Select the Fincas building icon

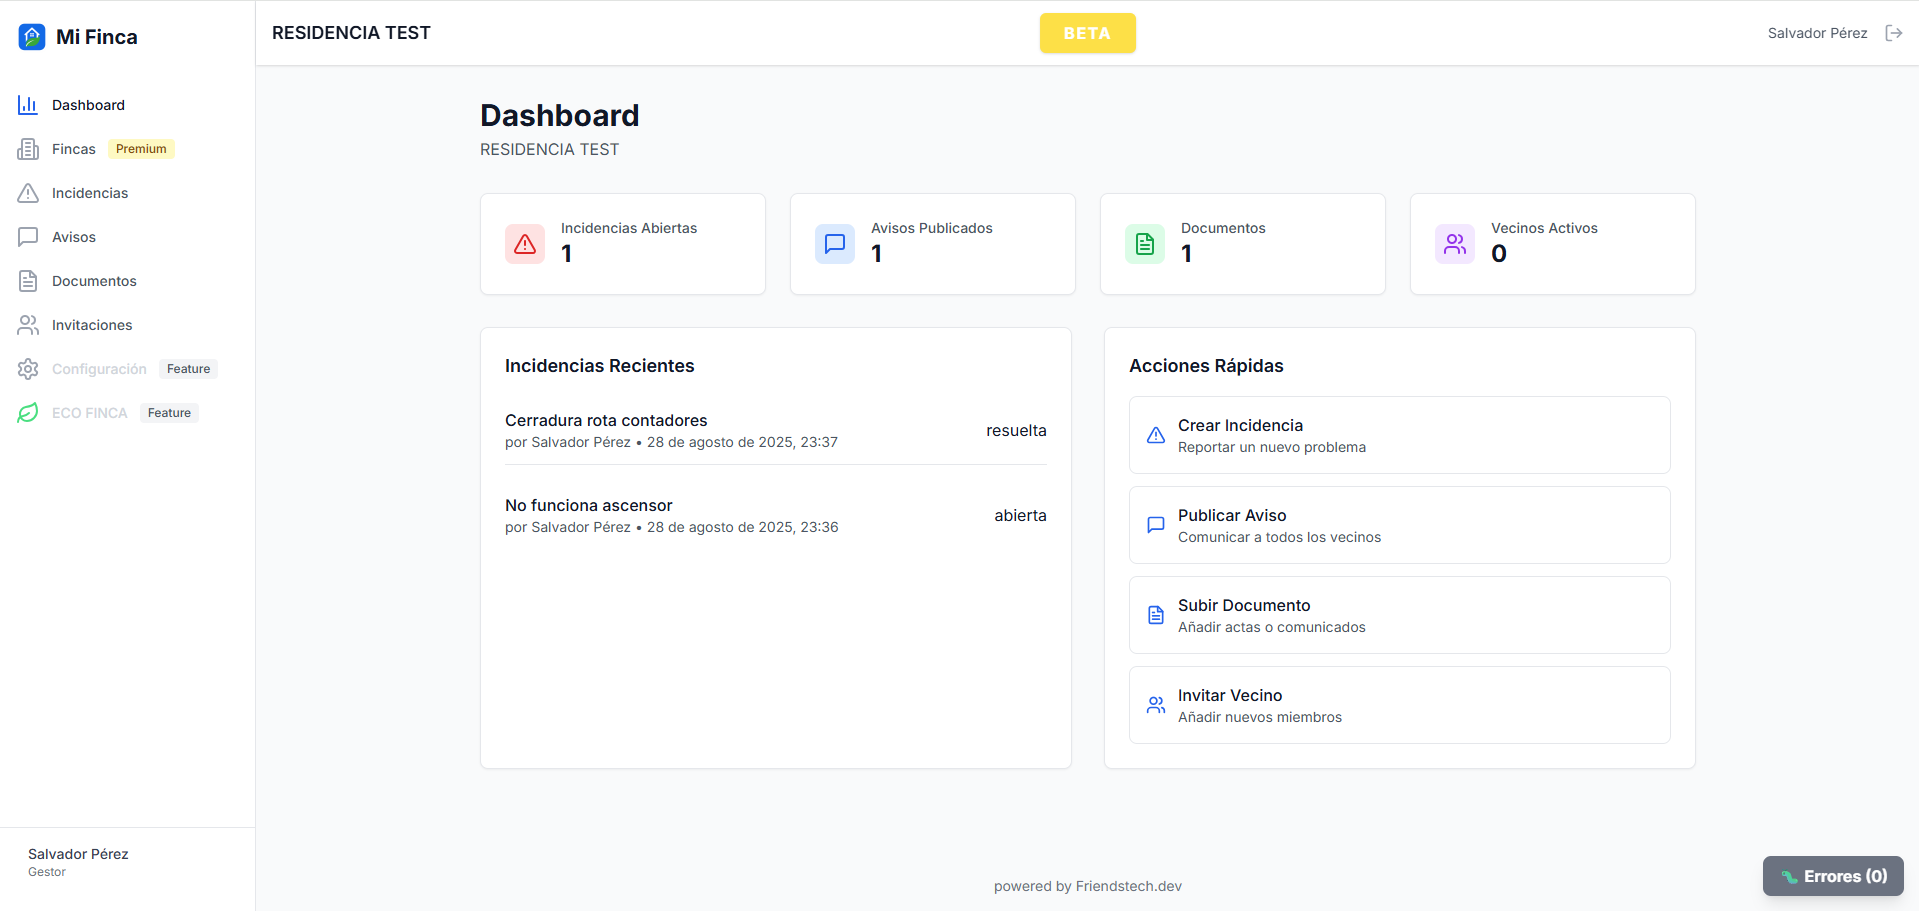[x=27, y=148]
